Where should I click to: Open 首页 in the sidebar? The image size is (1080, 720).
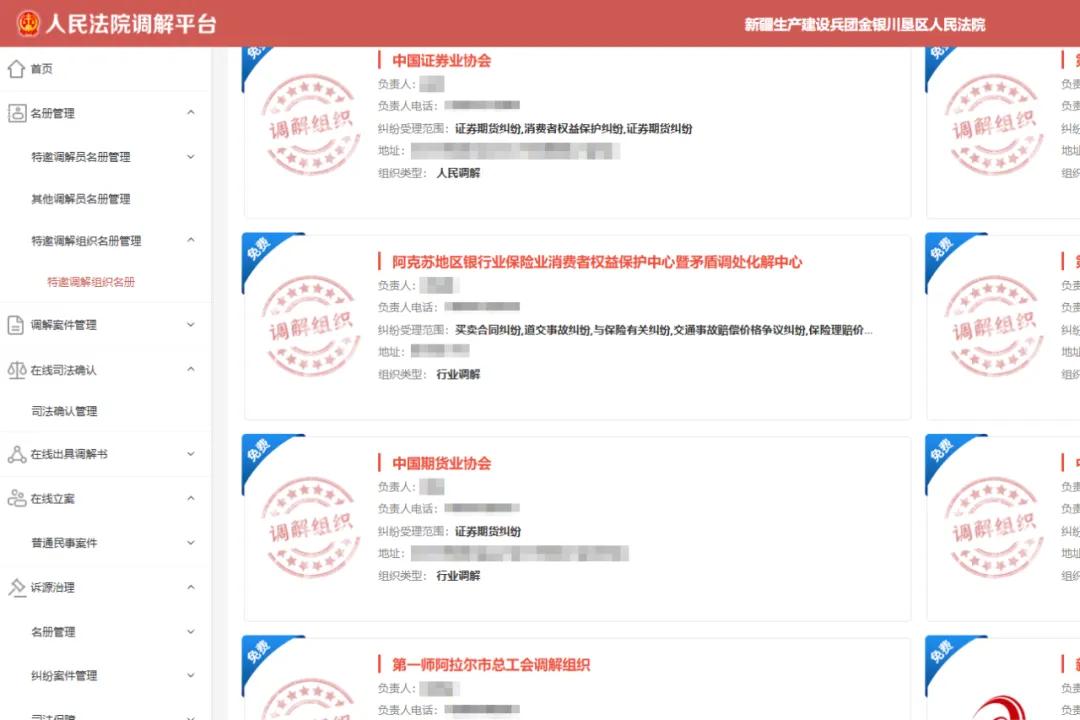tap(41, 68)
